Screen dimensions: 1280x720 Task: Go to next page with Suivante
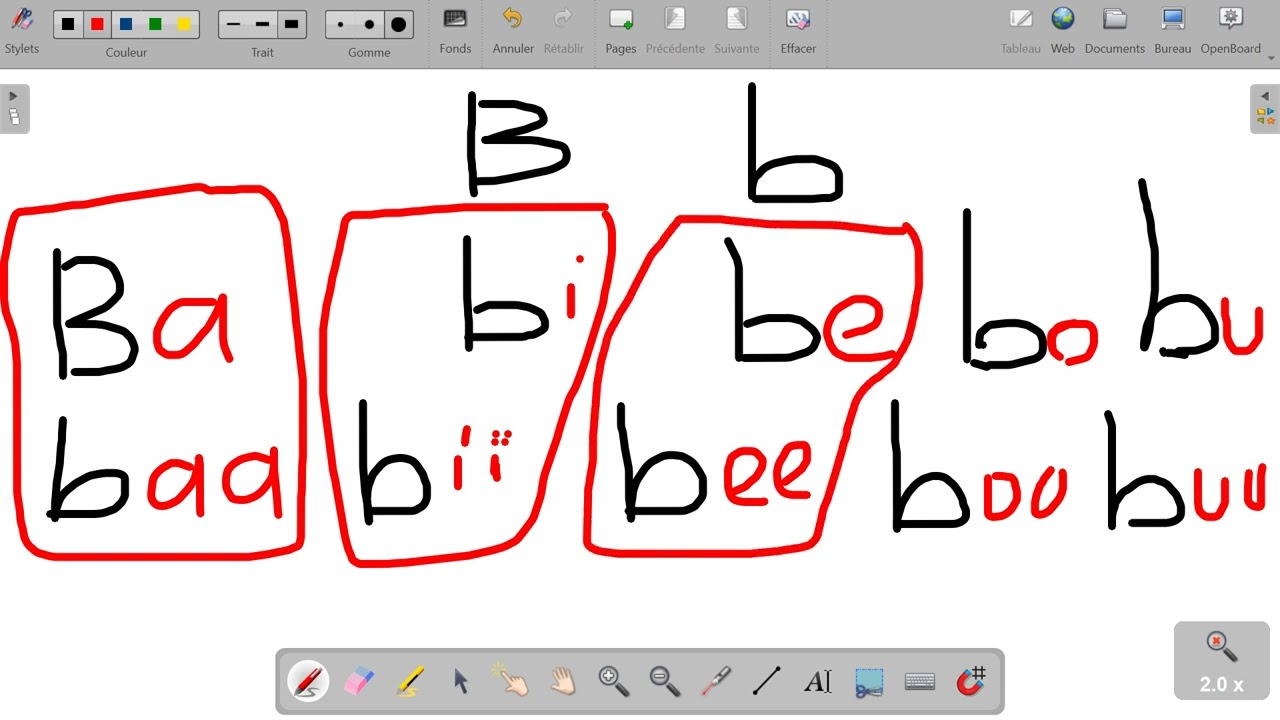point(737,30)
